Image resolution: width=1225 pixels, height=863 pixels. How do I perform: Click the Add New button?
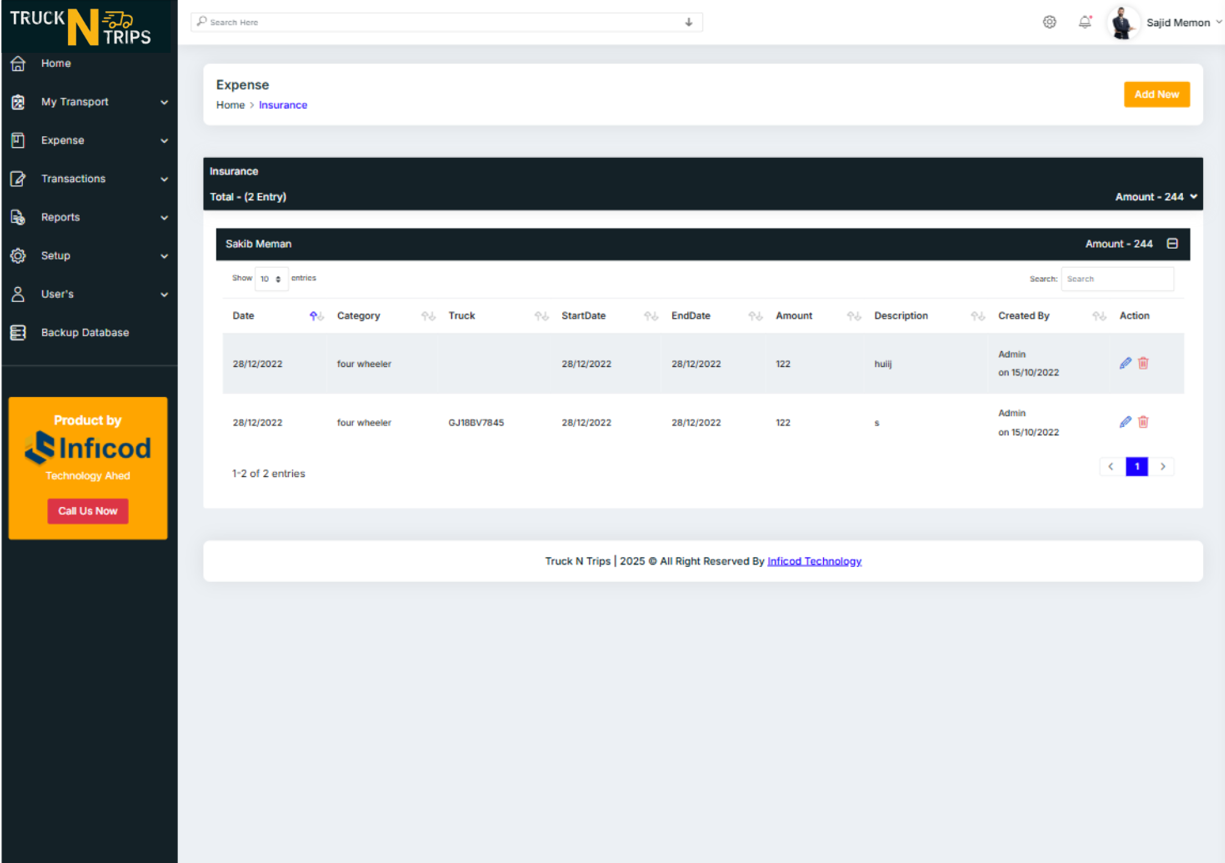tap(1156, 94)
